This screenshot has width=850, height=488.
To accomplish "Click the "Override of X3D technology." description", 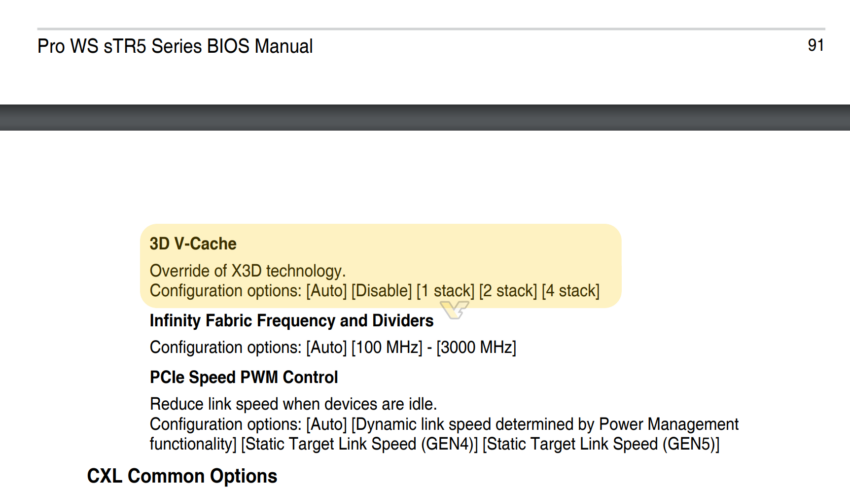I will tap(247, 270).
